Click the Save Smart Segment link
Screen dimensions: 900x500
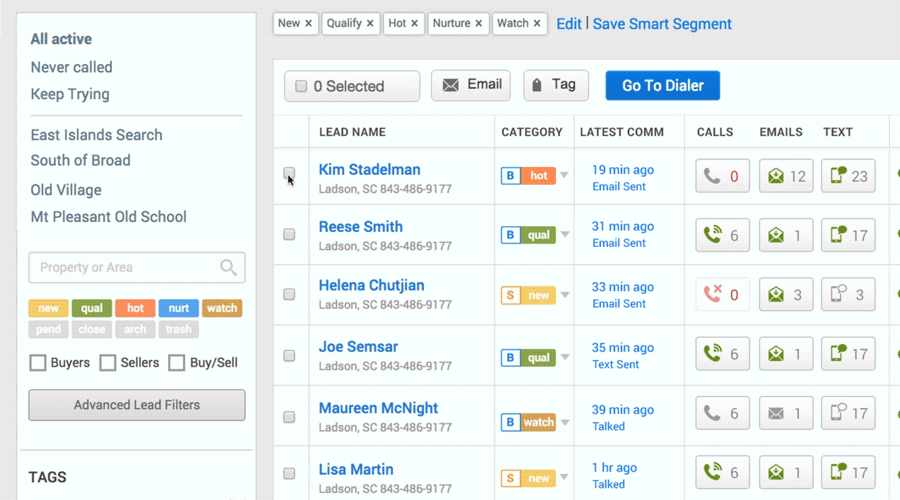point(662,24)
